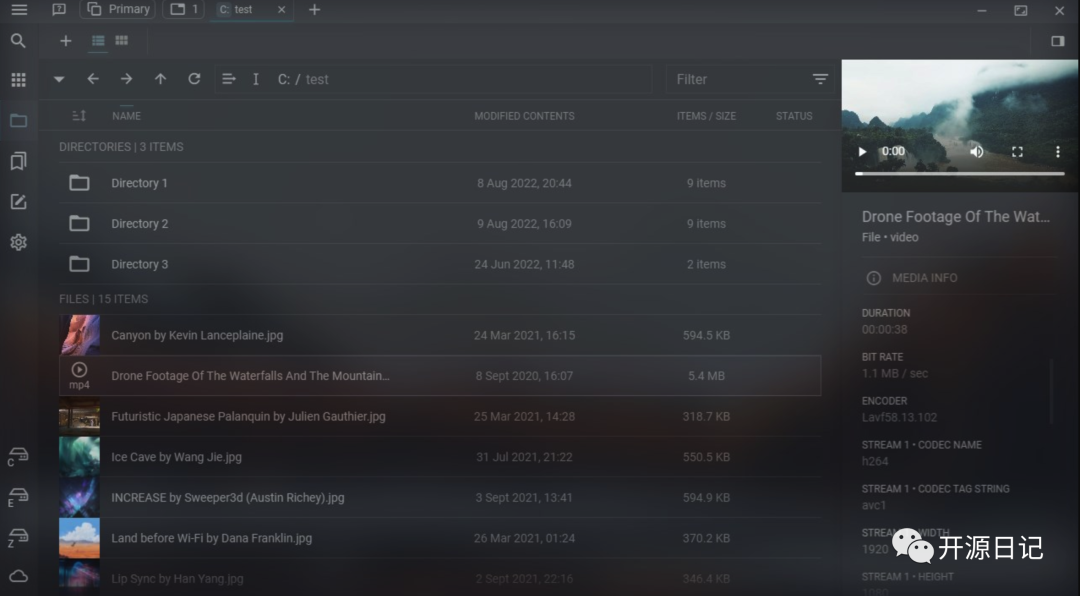Open navigation history dropdown arrow
Image resolution: width=1080 pixels, height=596 pixels.
[59, 79]
